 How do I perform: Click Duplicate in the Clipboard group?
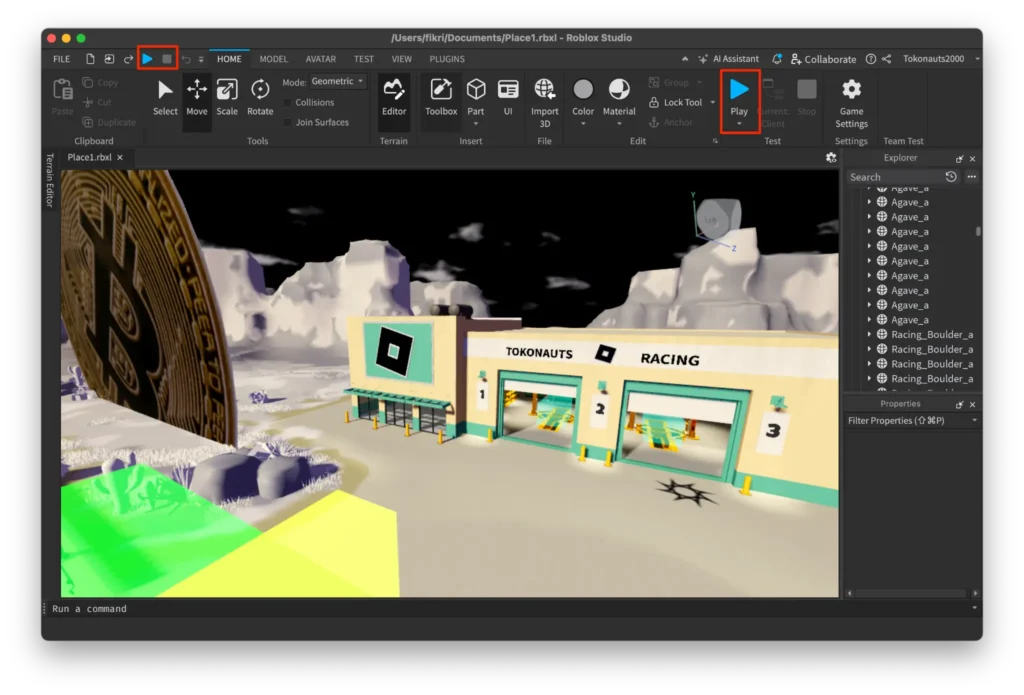pyautogui.click(x=109, y=122)
